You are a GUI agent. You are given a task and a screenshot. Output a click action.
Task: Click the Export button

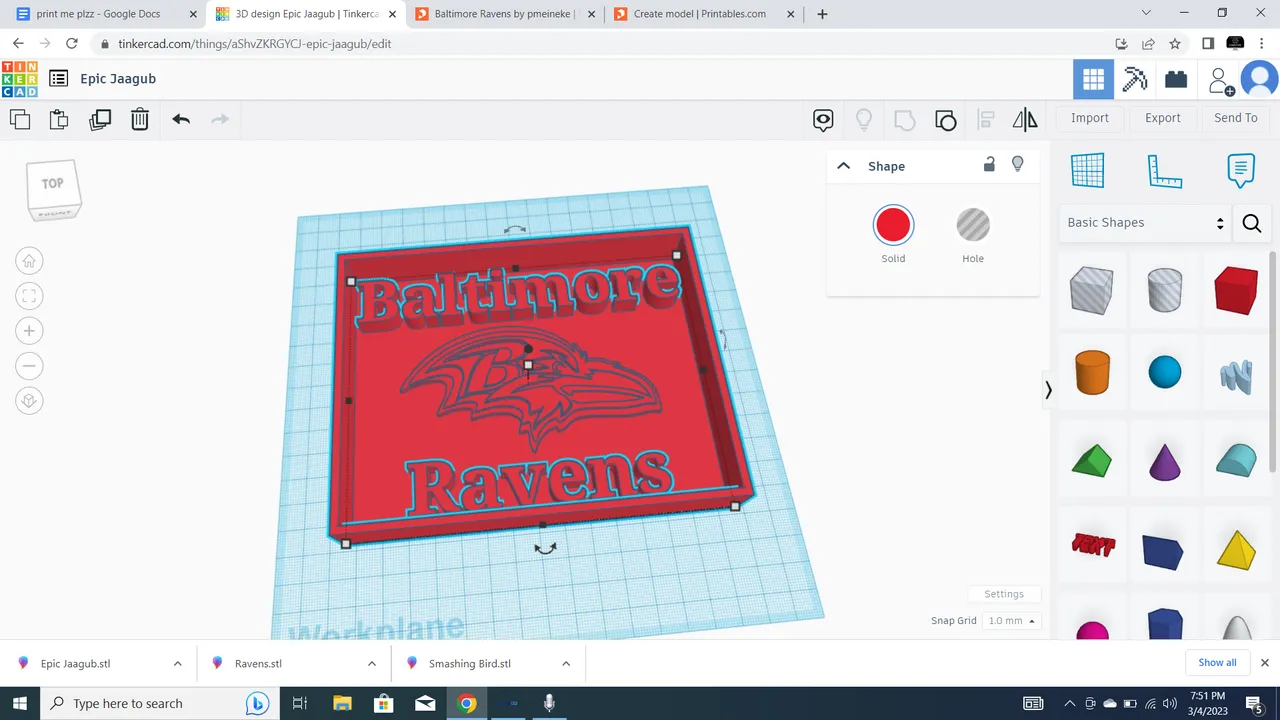[x=1162, y=117]
